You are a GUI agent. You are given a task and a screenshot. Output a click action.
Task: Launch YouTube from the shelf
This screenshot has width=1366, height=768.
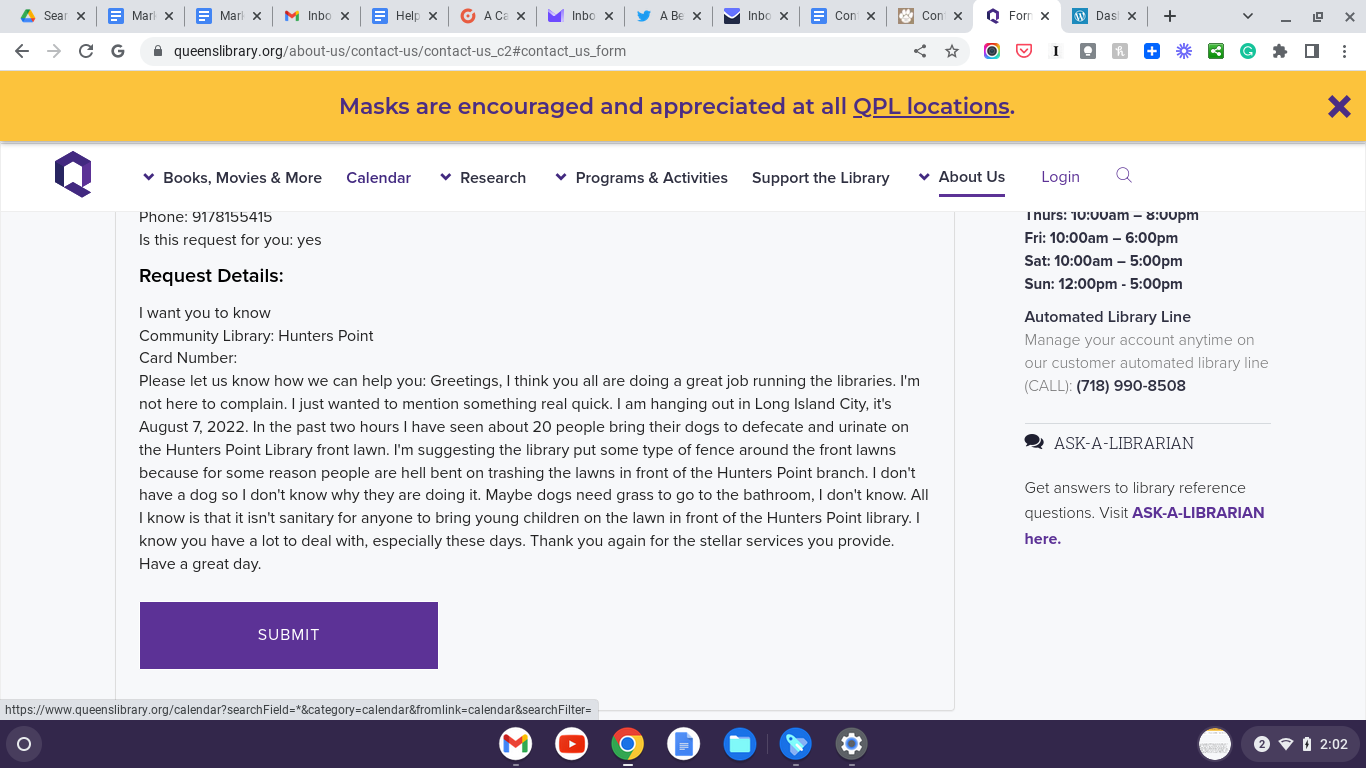pyautogui.click(x=572, y=744)
